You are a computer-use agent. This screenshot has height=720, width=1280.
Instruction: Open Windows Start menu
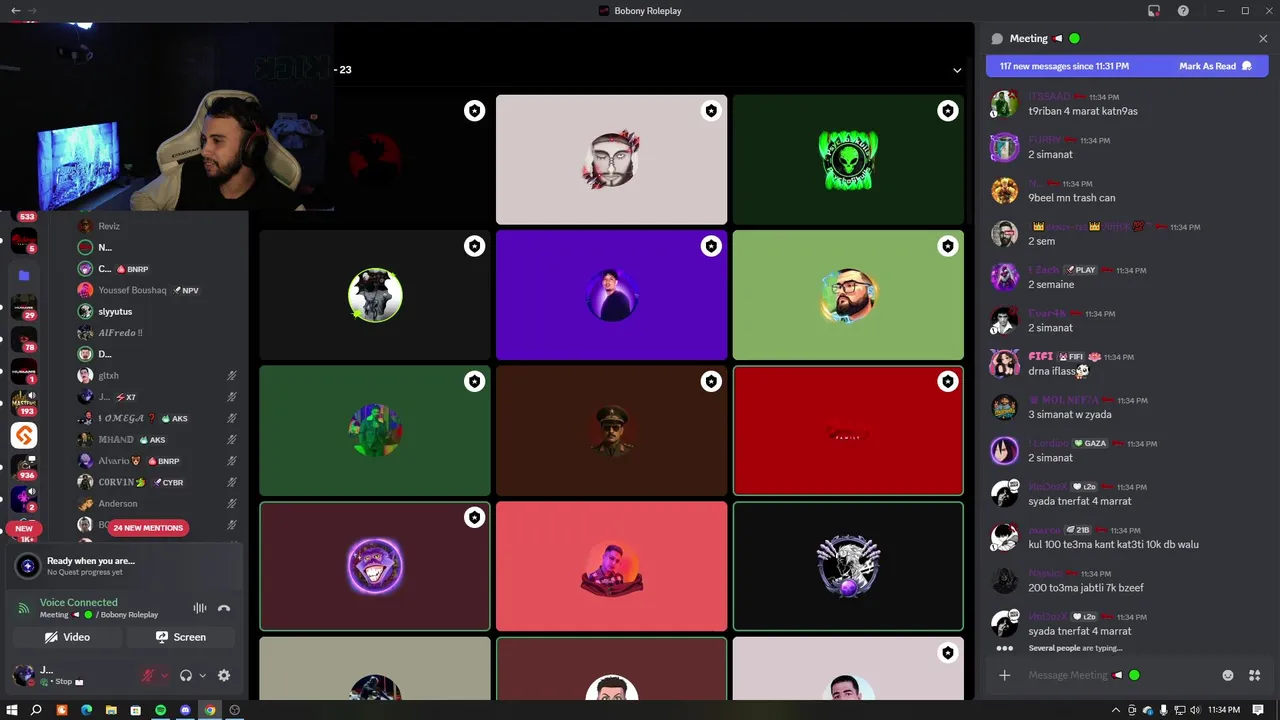12,710
